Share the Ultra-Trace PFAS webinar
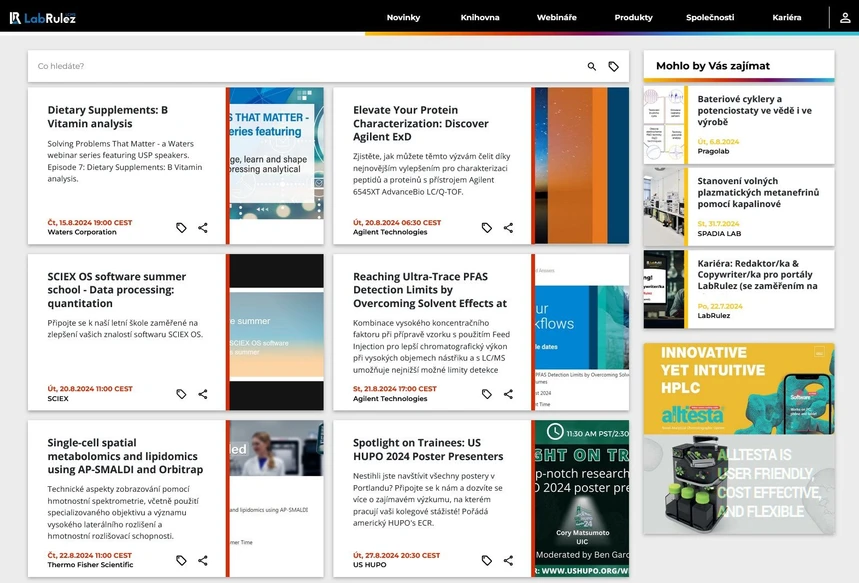Viewport: 859px width, 583px height. [508, 394]
